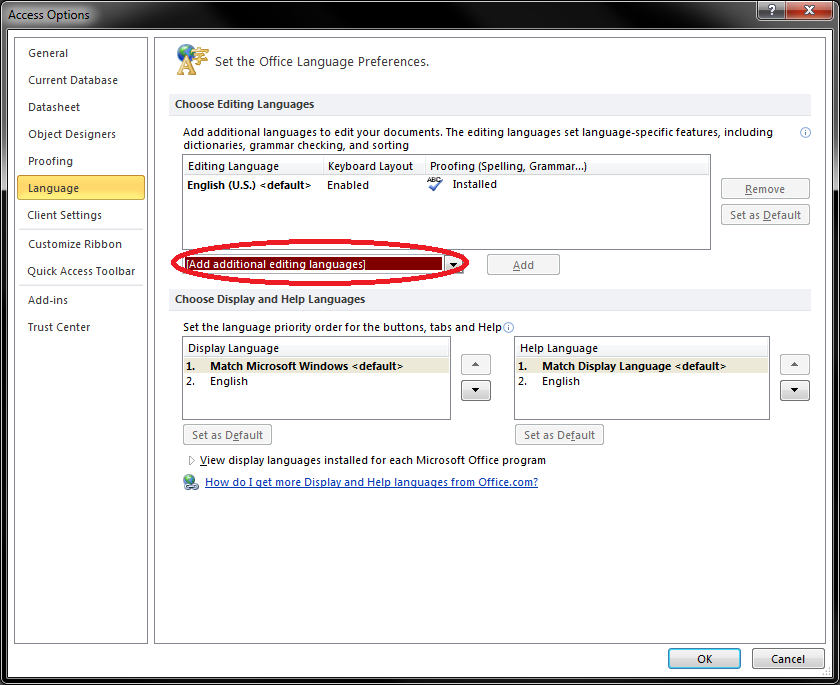Expand View display languages installed disclosure triangle
The height and width of the screenshot is (685, 840).
pyautogui.click(x=191, y=461)
